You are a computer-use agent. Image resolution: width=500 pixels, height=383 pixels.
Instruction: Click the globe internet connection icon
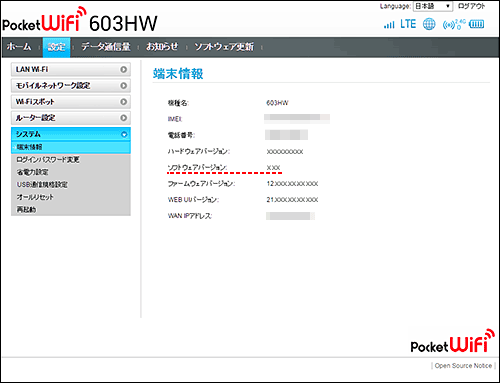[x=429, y=24]
